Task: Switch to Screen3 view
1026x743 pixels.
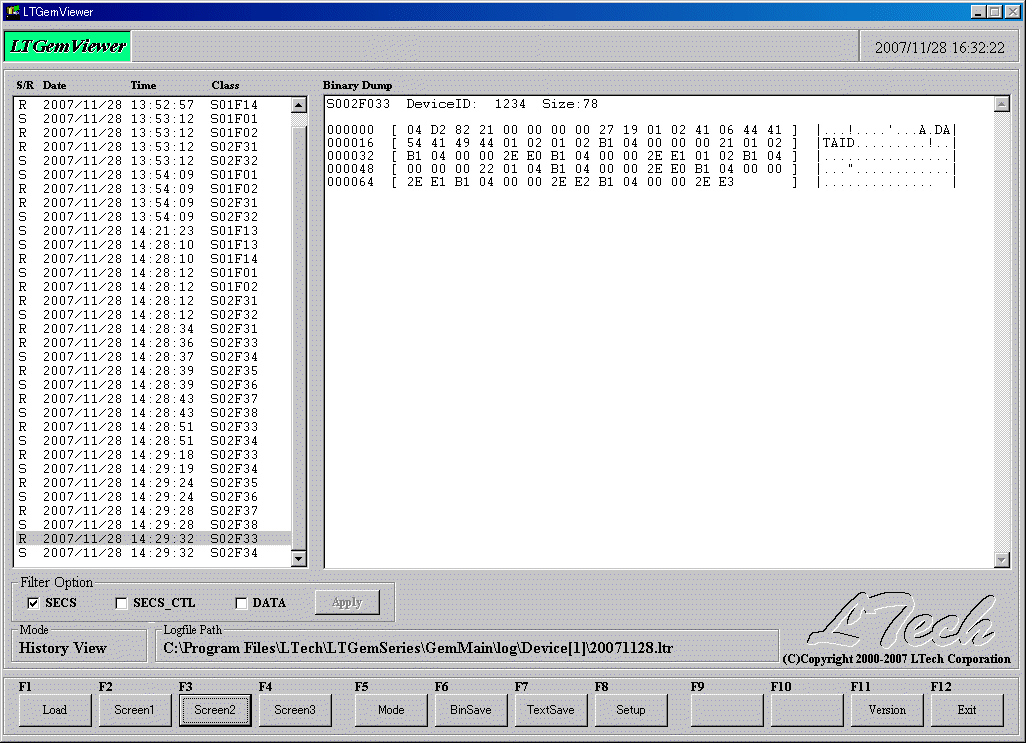Action: pos(294,710)
